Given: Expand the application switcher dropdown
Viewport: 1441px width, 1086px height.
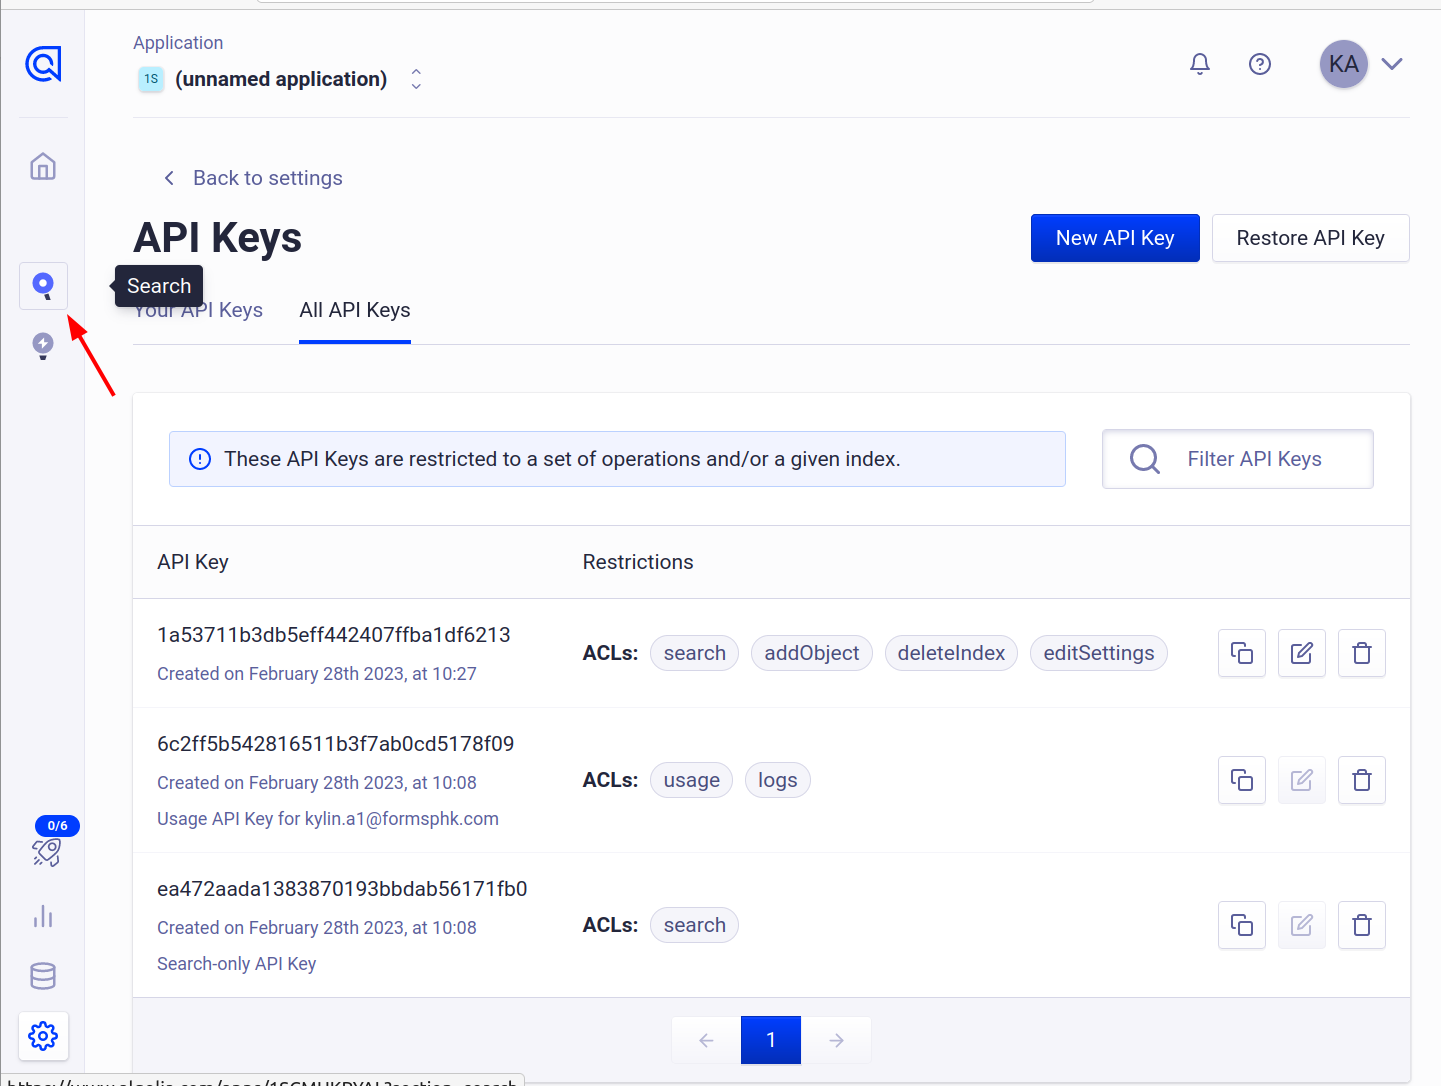Looking at the screenshot, I should (x=416, y=79).
